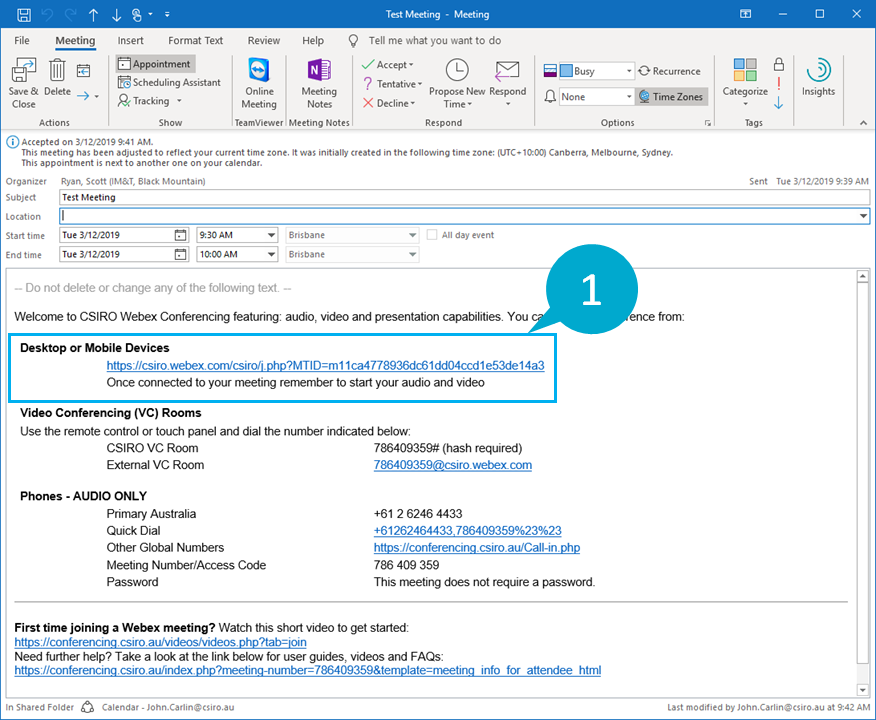Viewport: 876px width, 720px height.
Task: Toggle the All day event checkbox
Action: (x=432, y=235)
